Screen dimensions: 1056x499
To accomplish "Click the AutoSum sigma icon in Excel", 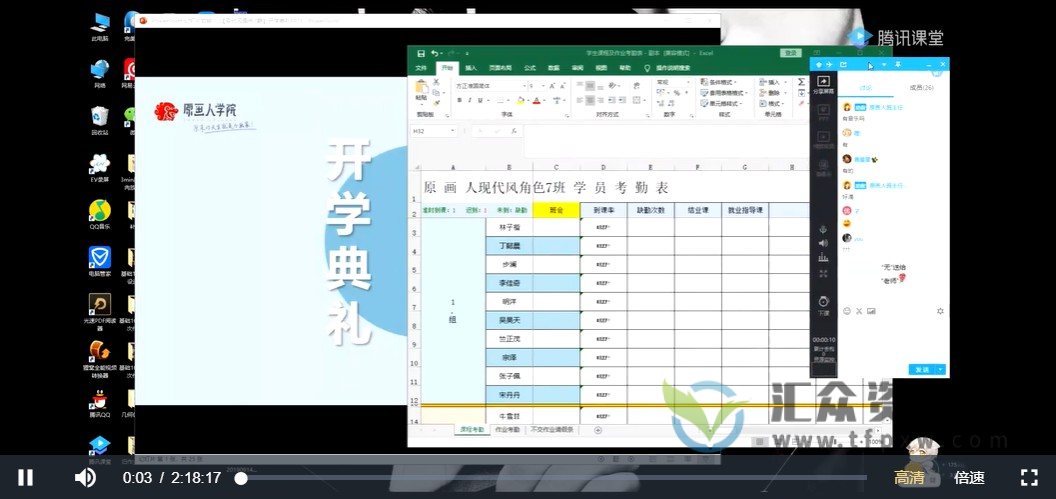I will (801, 82).
